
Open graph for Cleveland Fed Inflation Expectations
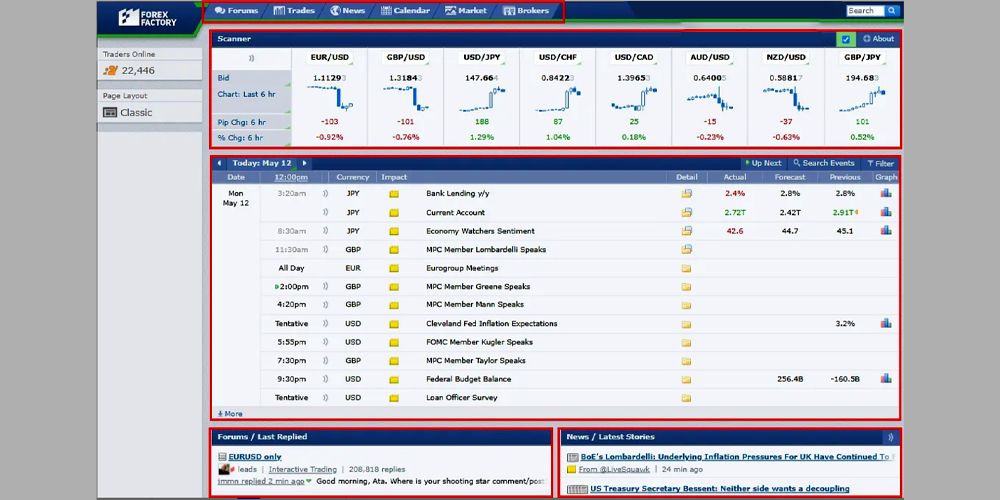click(886, 323)
